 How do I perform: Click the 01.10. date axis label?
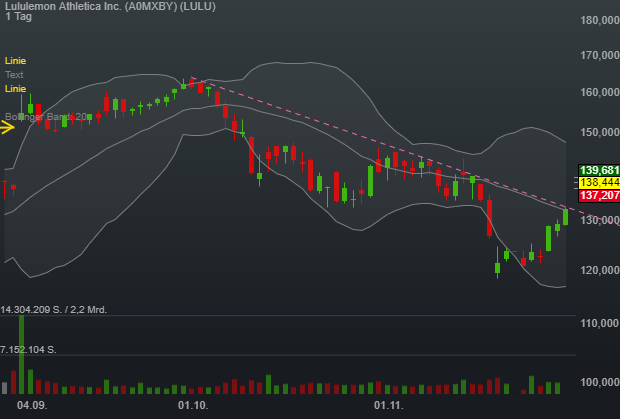pos(193,406)
